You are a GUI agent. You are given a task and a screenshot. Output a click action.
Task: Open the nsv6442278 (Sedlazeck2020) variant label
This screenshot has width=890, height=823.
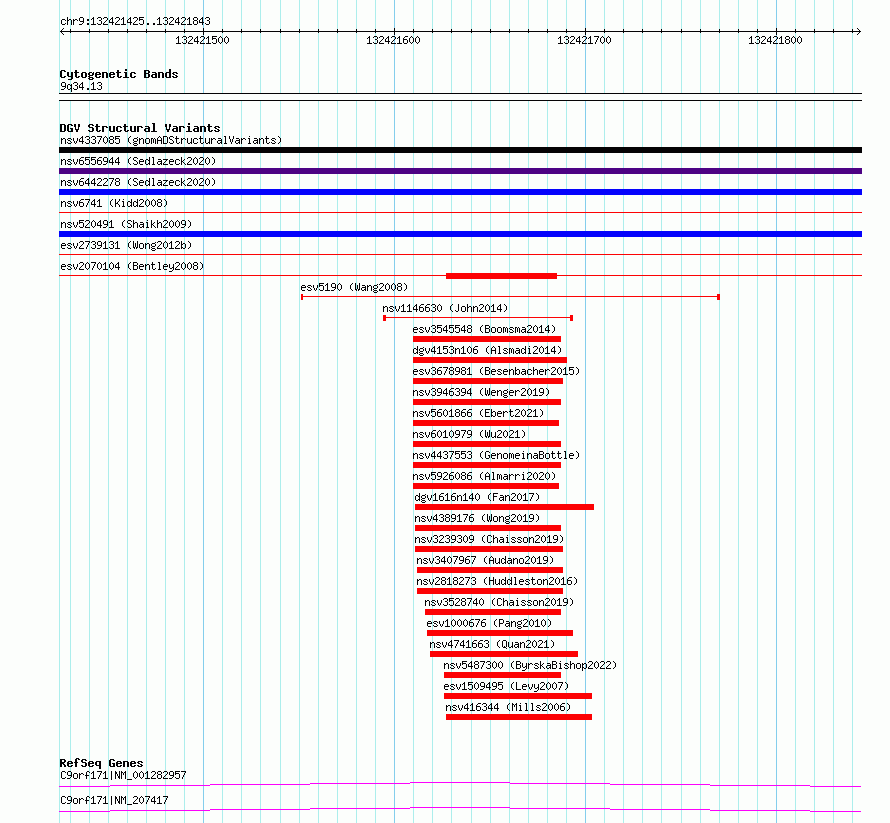click(138, 182)
